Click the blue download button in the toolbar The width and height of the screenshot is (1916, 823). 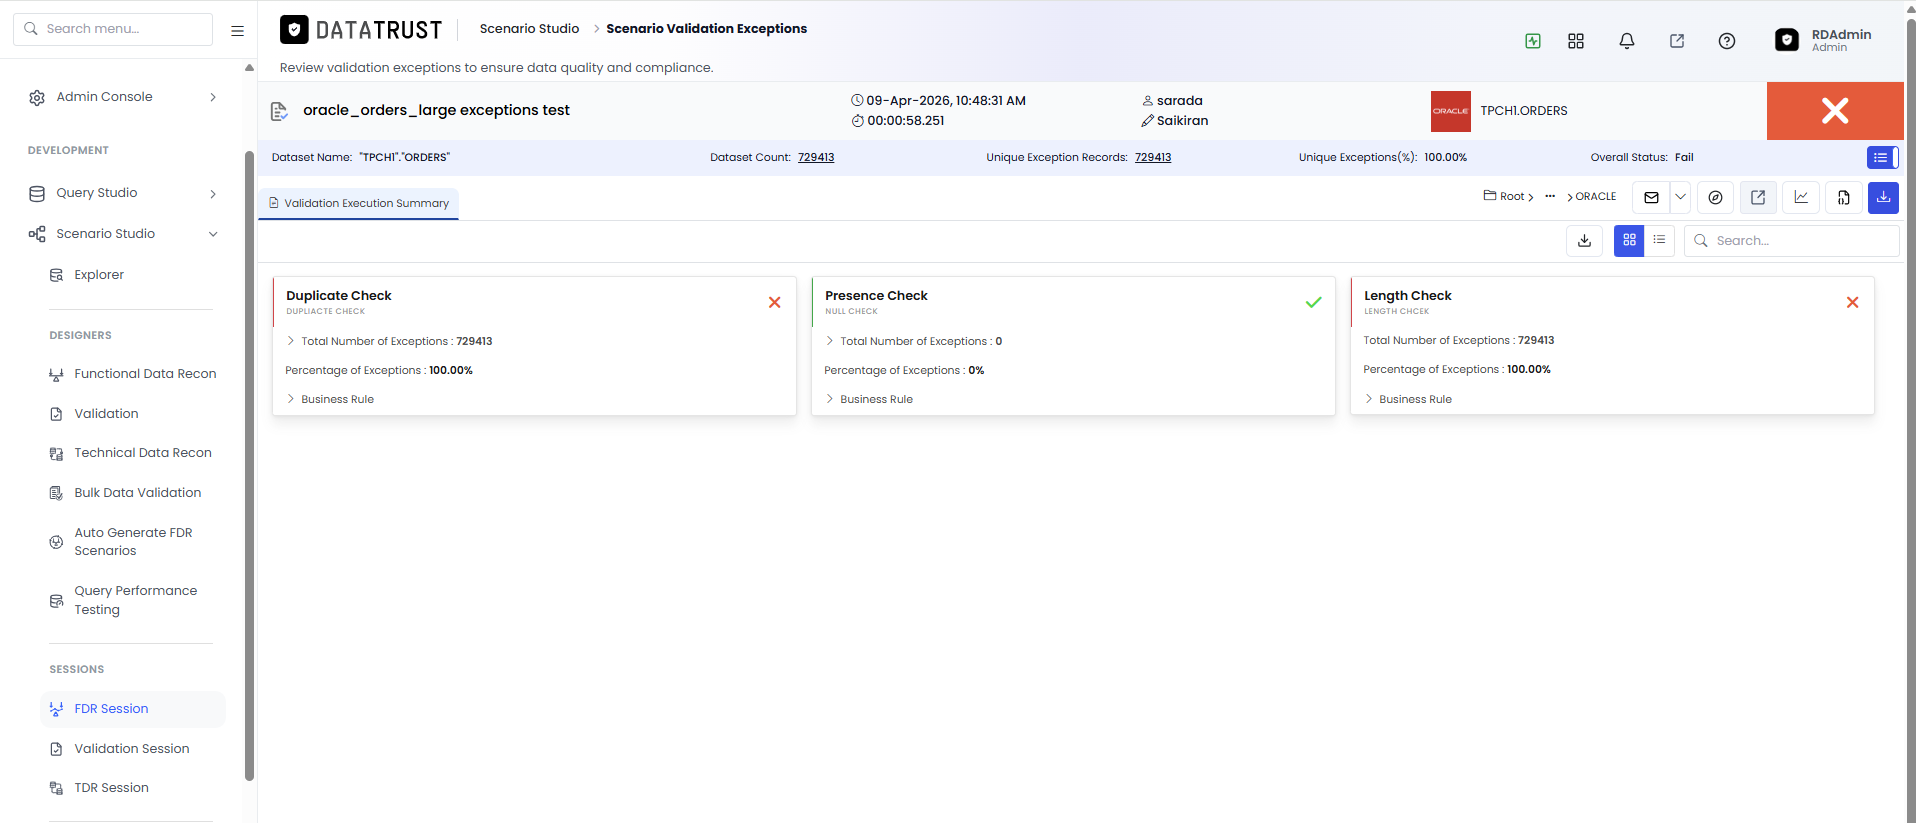coord(1883,197)
